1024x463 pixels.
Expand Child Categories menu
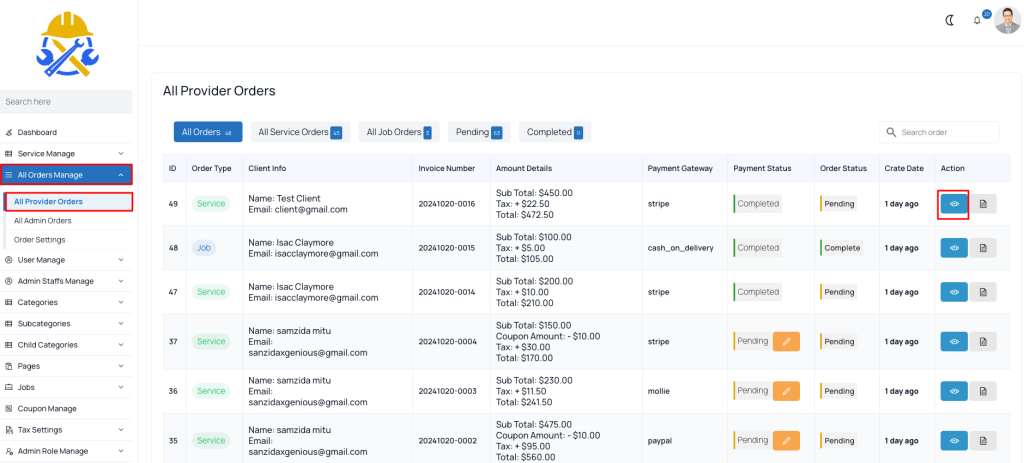tap(66, 345)
